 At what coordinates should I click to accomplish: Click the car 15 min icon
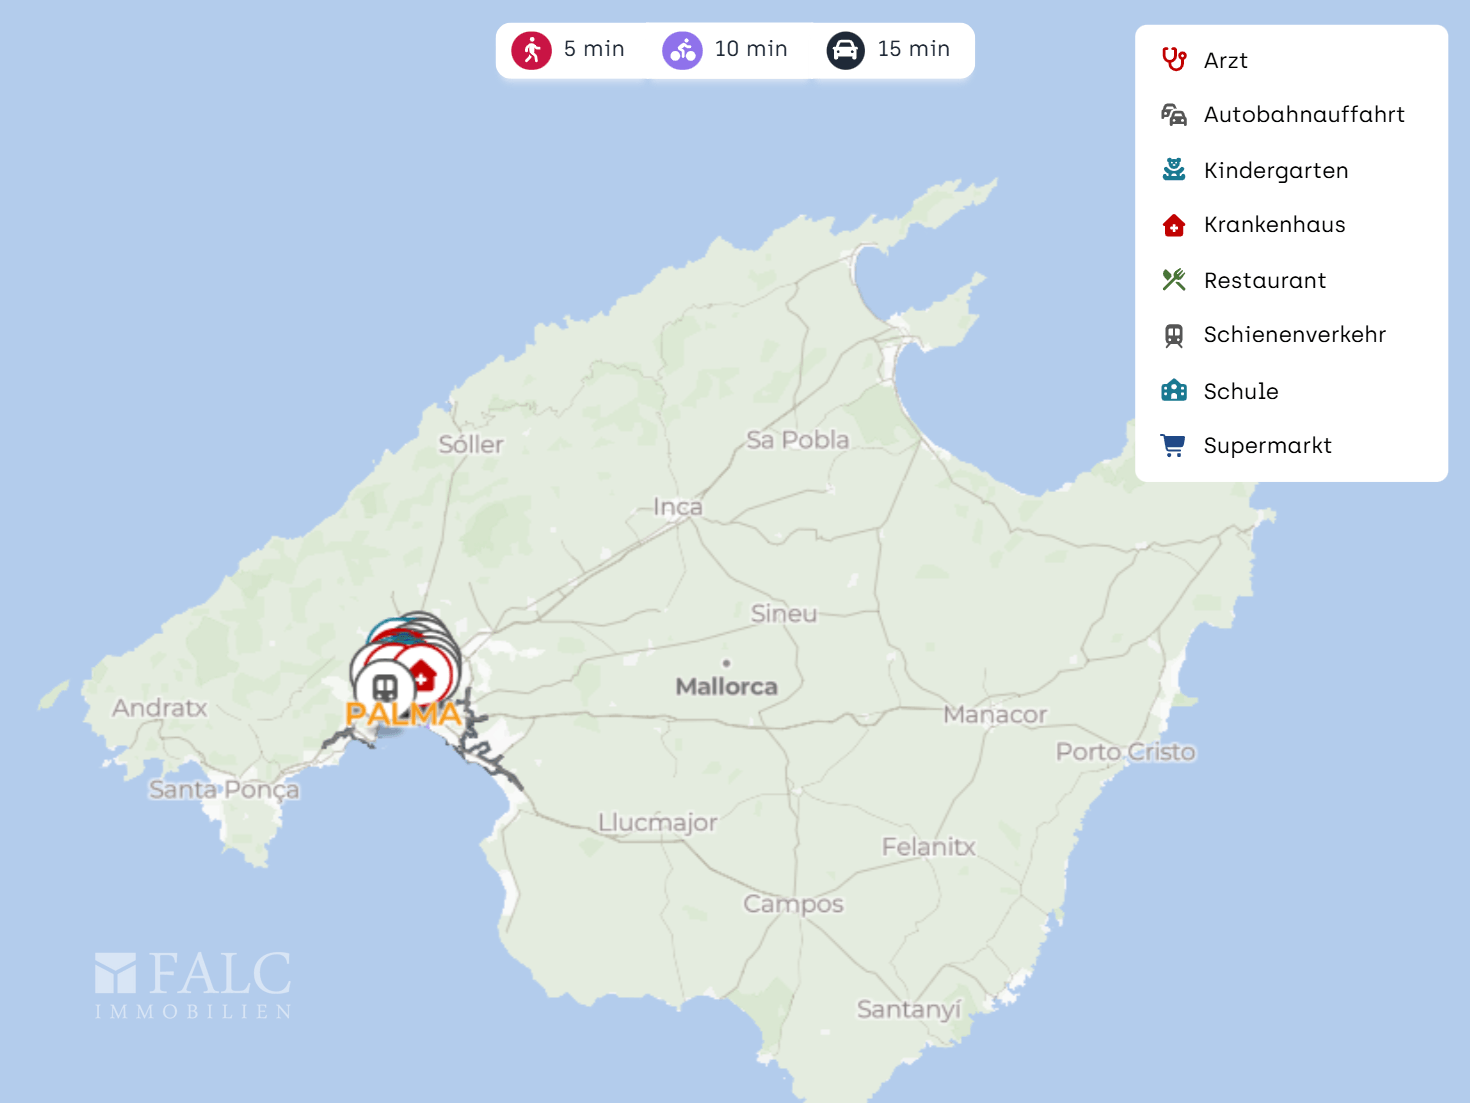pyautogui.click(x=845, y=50)
